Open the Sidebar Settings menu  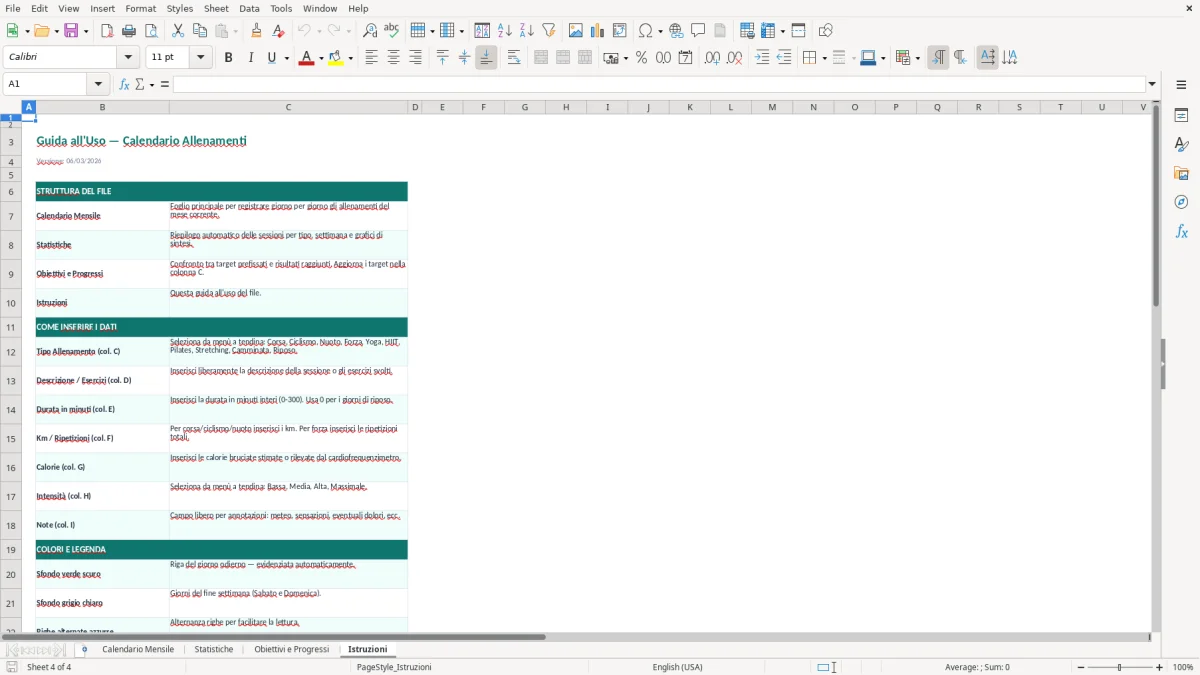[1181, 85]
